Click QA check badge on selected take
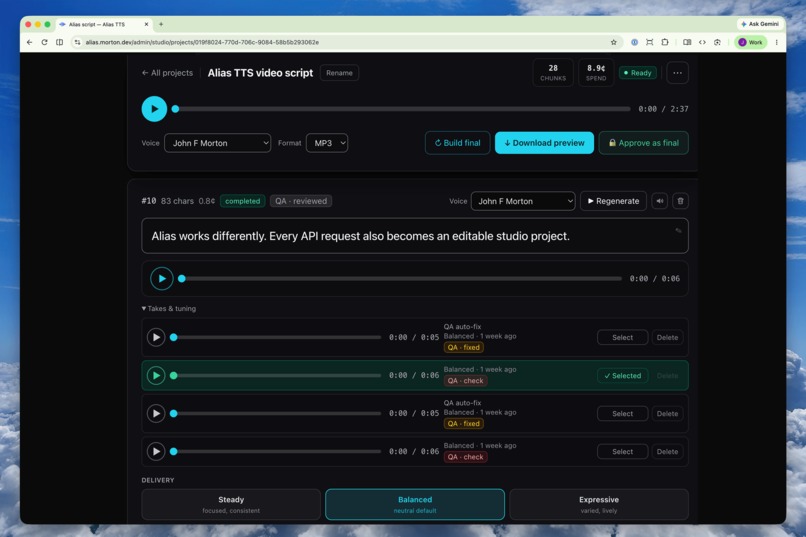Screen dimensions: 806x537 [465, 381]
